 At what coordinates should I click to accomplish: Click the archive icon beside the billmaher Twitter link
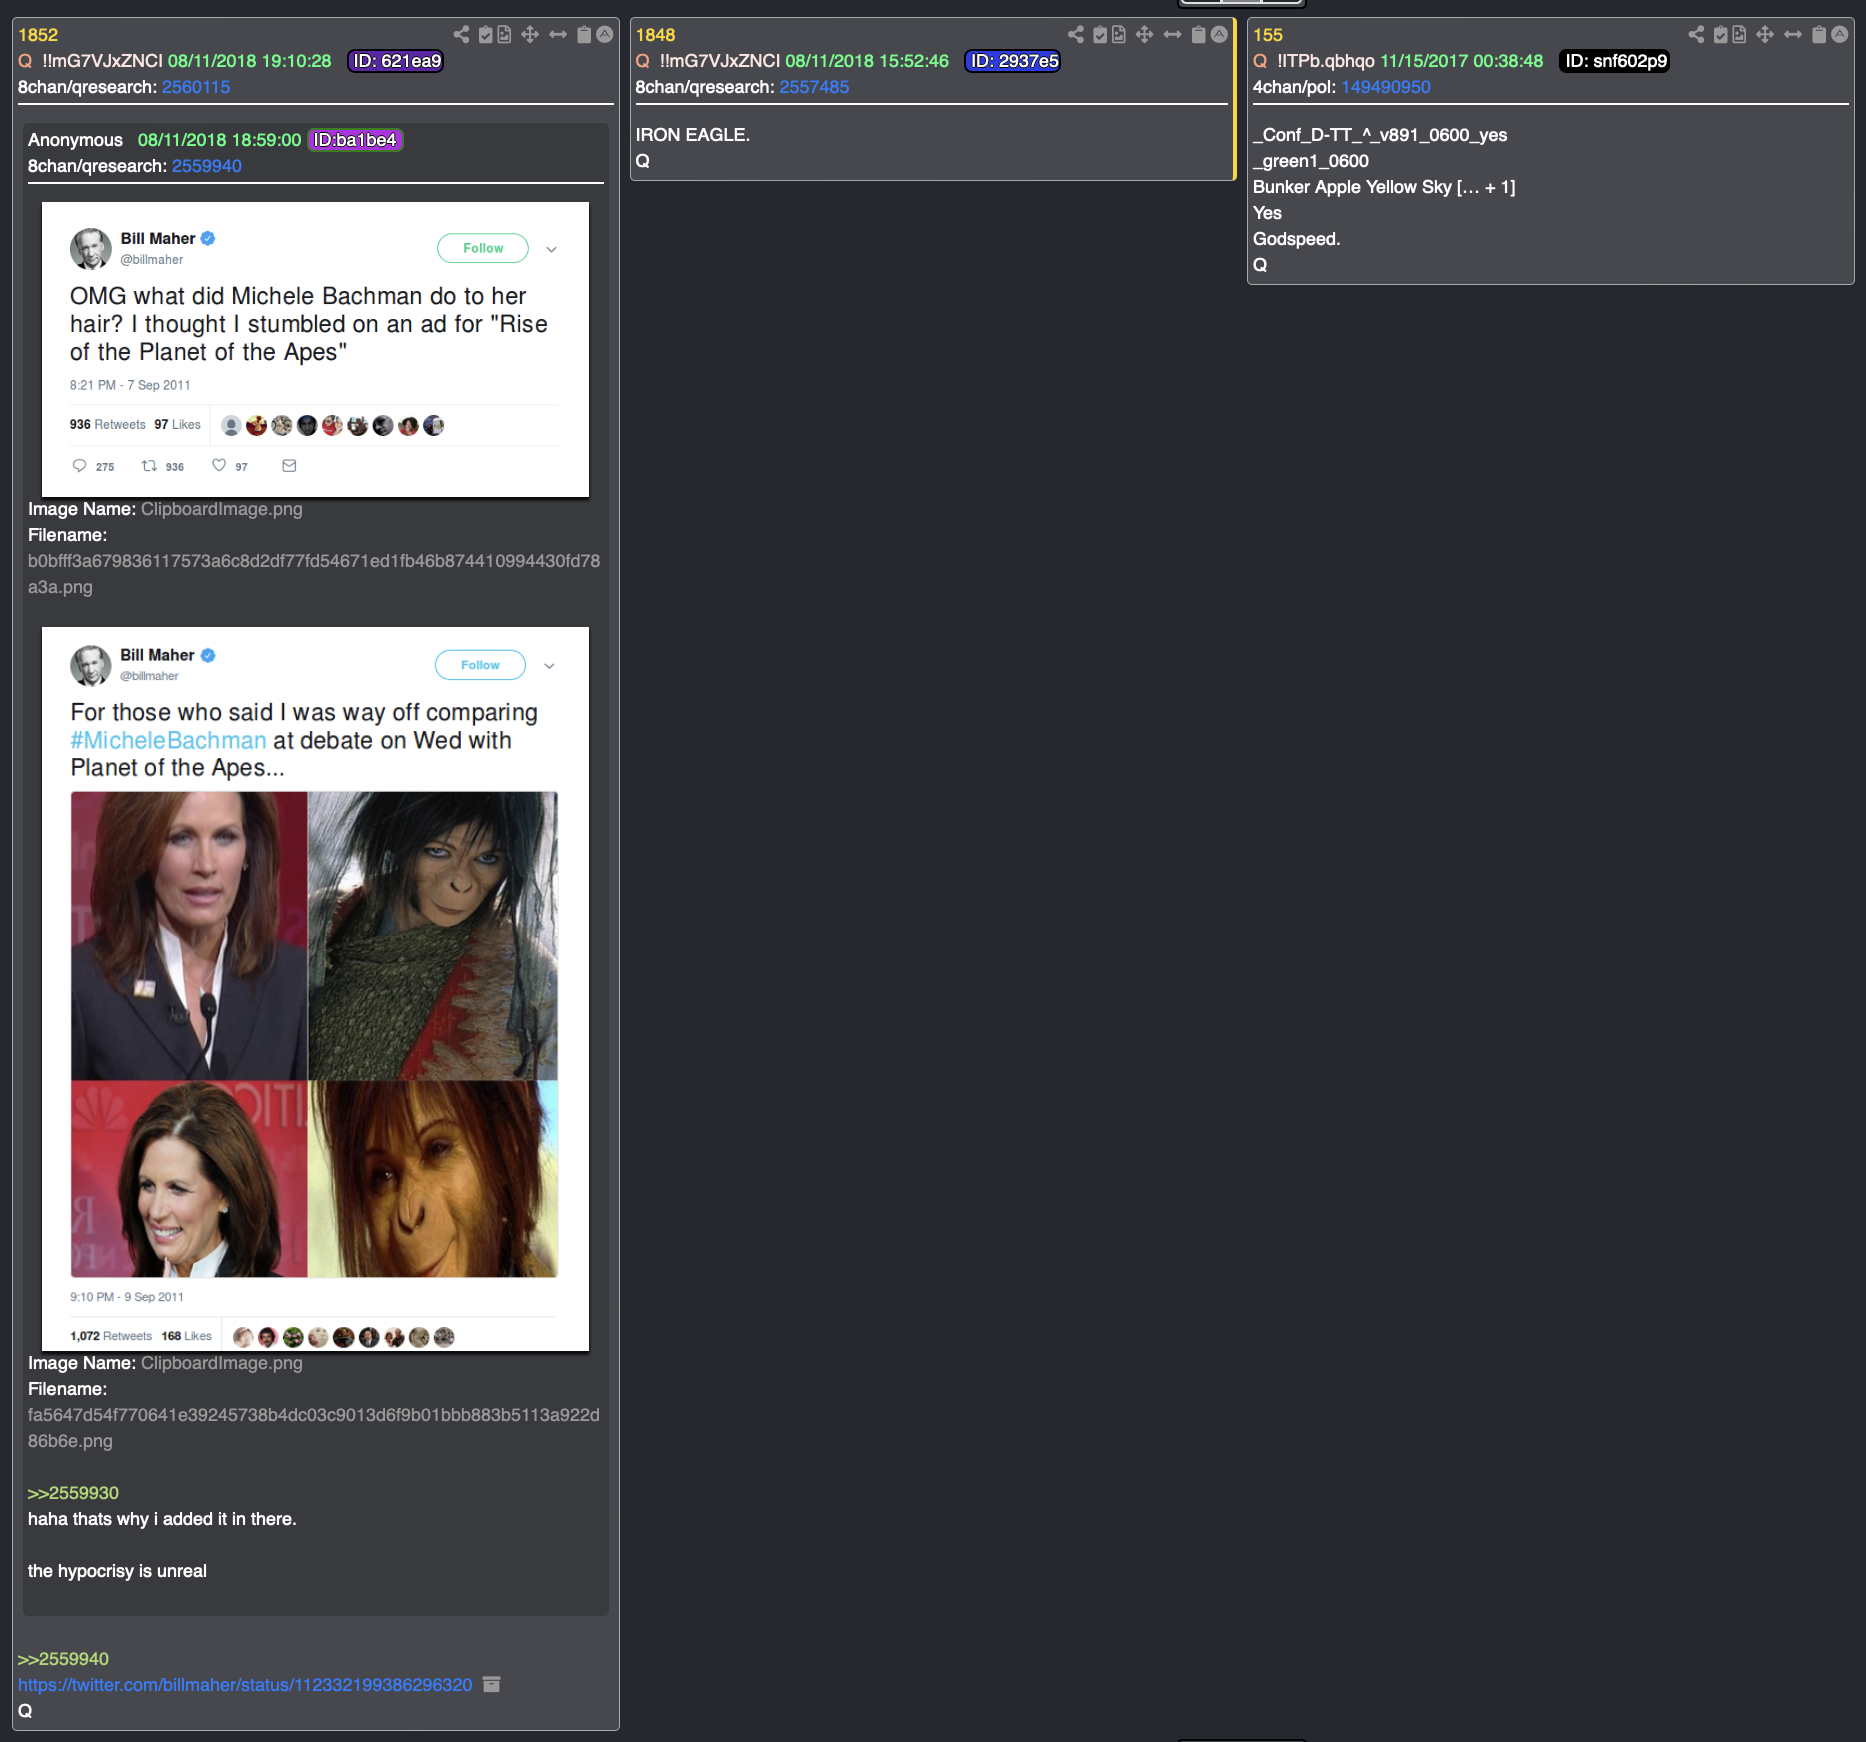(x=491, y=1684)
